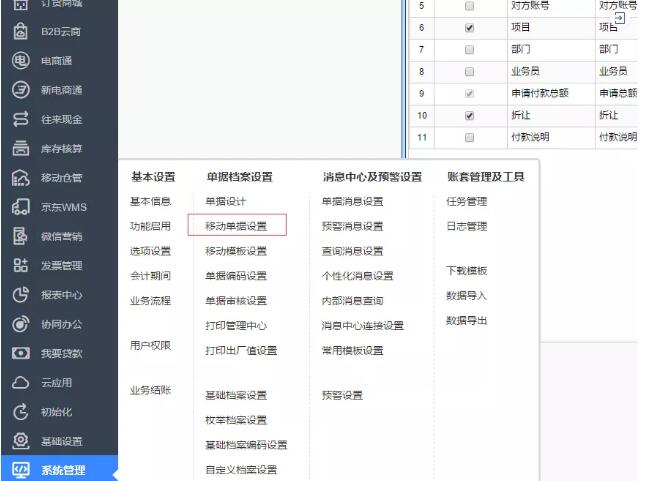This screenshot has width=647, height=481.
Task: Open the 基础设置 gear icon
Action: [21, 441]
